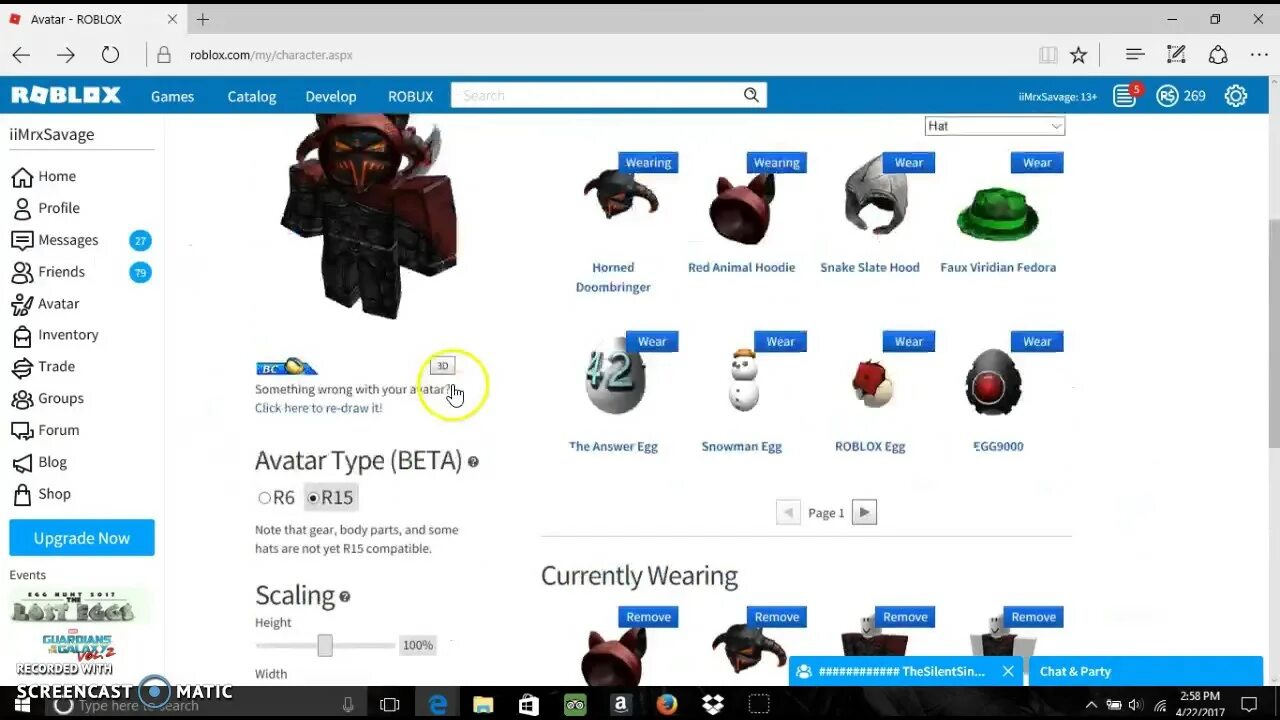Wear the EGG9000 hat

1037,342
